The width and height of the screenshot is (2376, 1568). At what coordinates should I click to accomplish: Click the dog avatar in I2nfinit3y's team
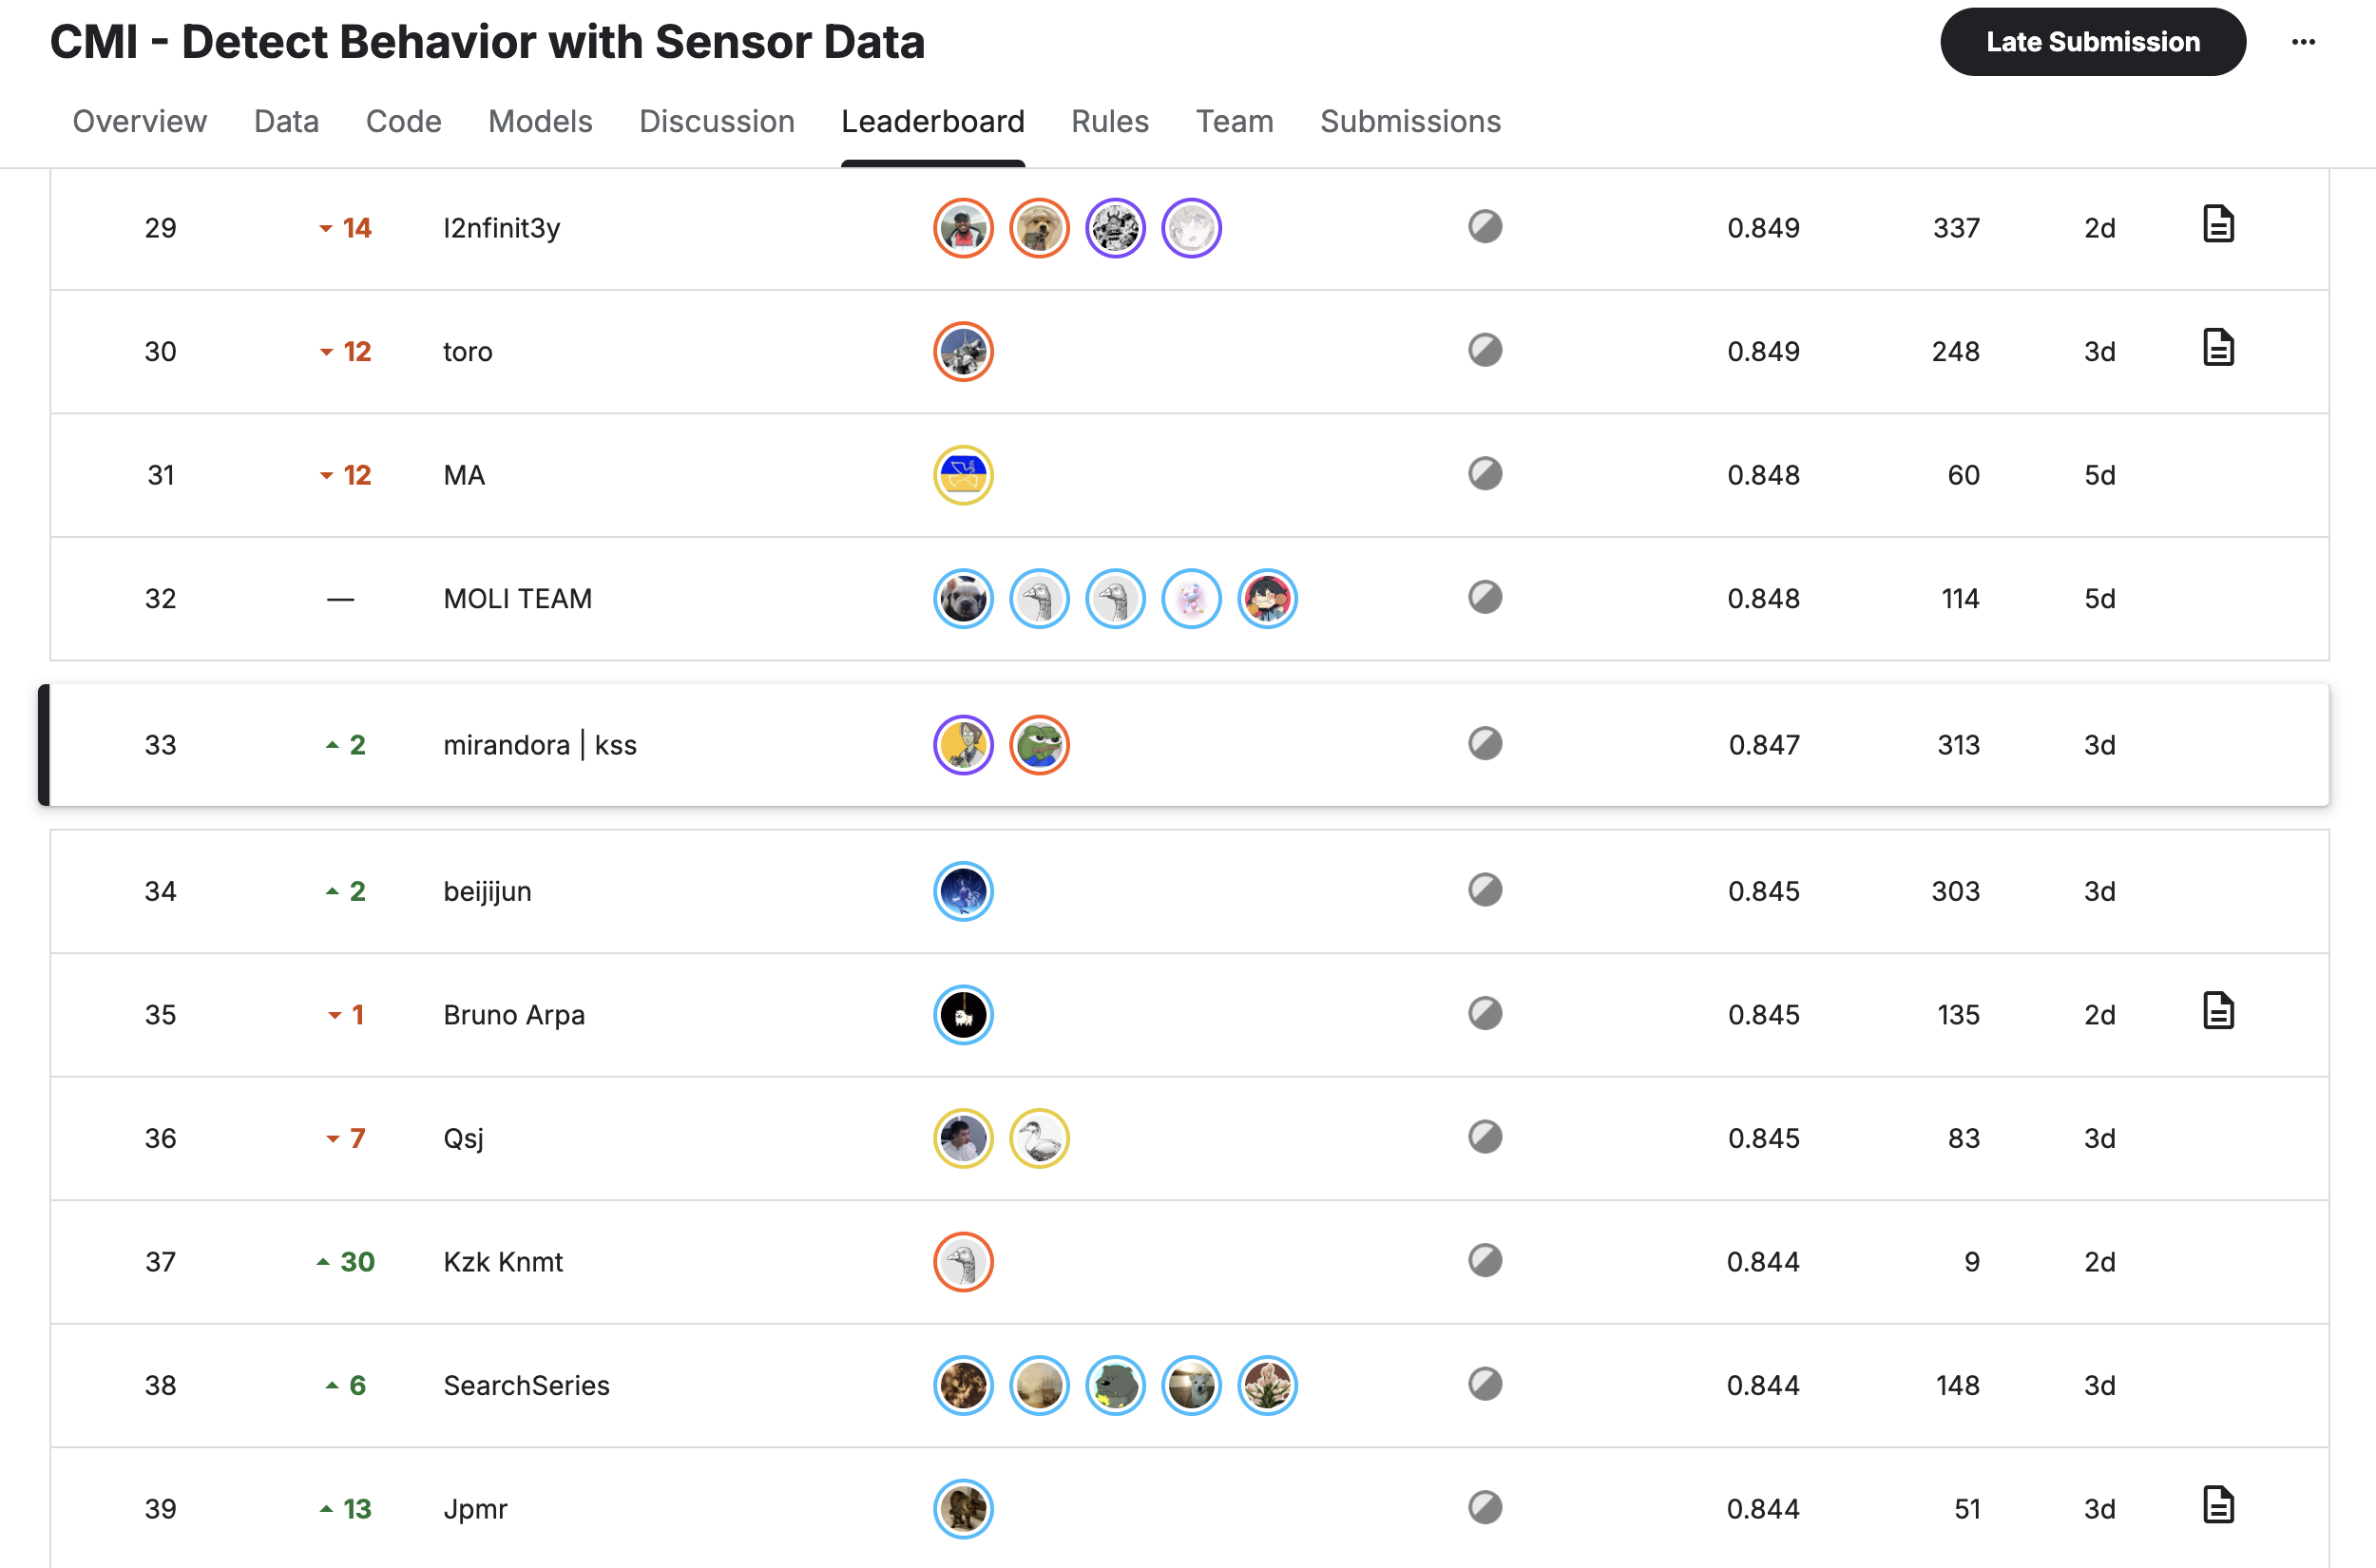click(1039, 228)
